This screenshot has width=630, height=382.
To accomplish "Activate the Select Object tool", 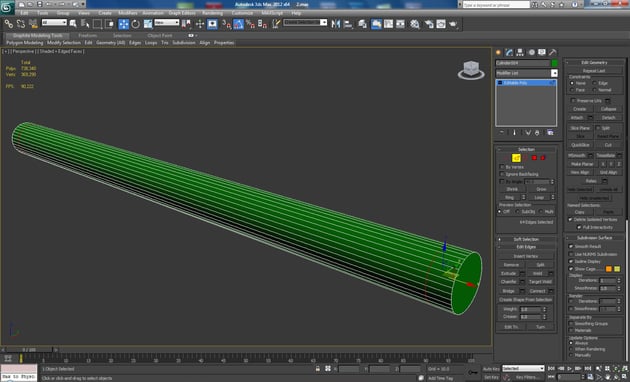I will pos(73,24).
